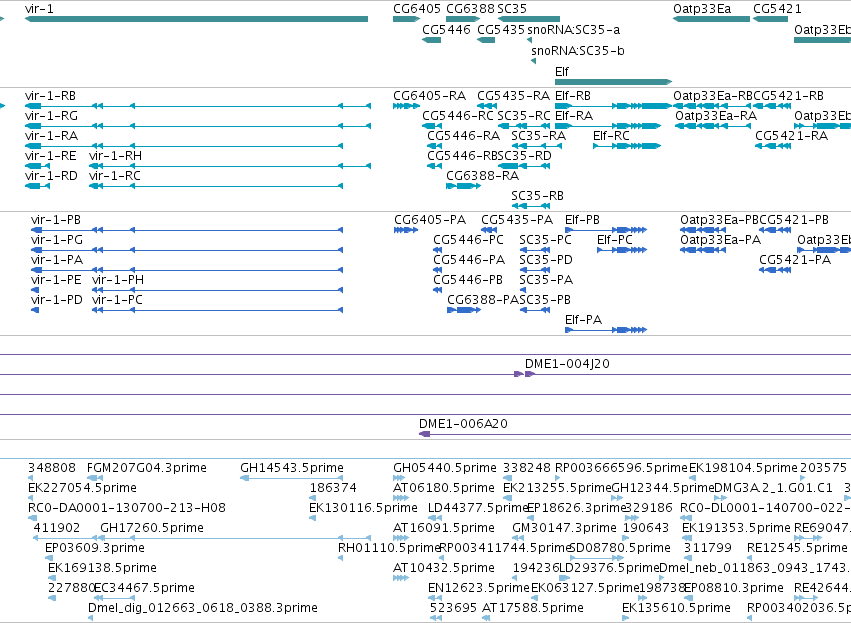Click transcript CG5435-RA

click(487, 106)
